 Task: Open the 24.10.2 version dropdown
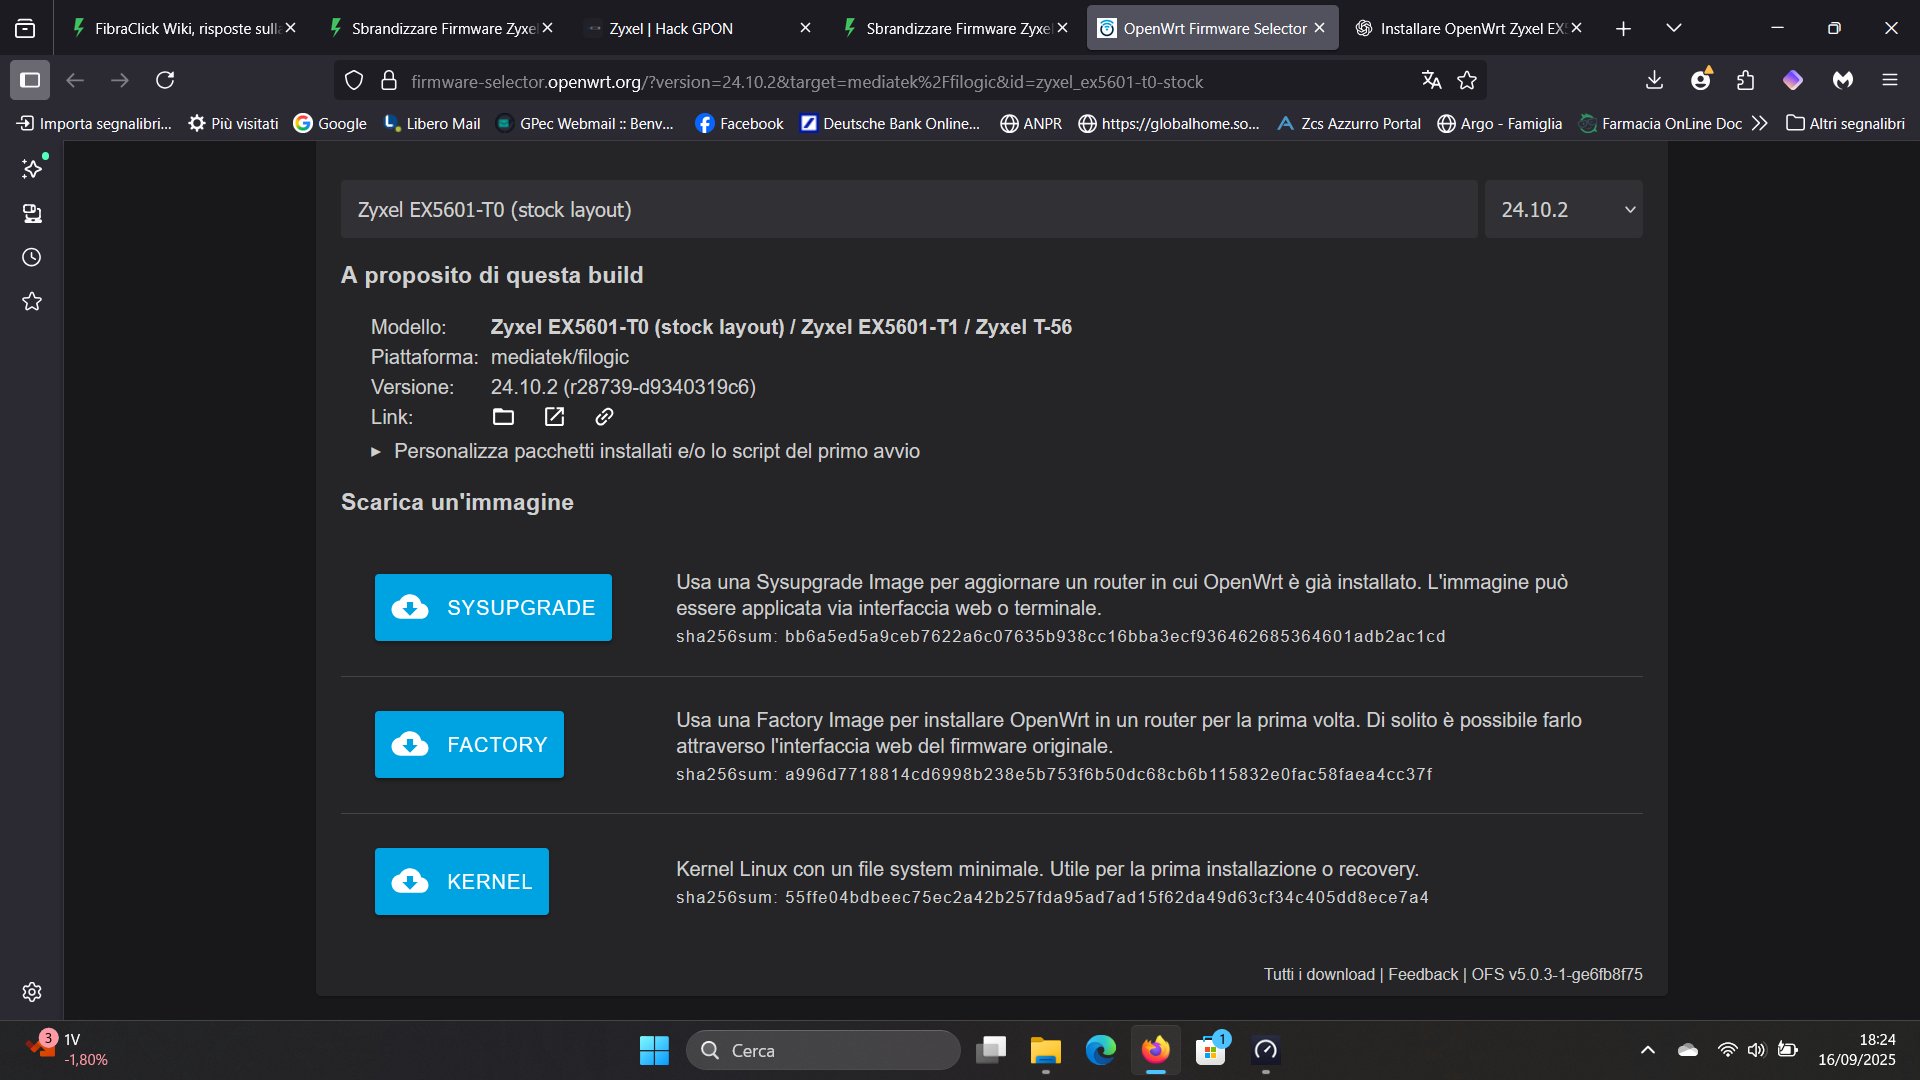coord(1563,210)
